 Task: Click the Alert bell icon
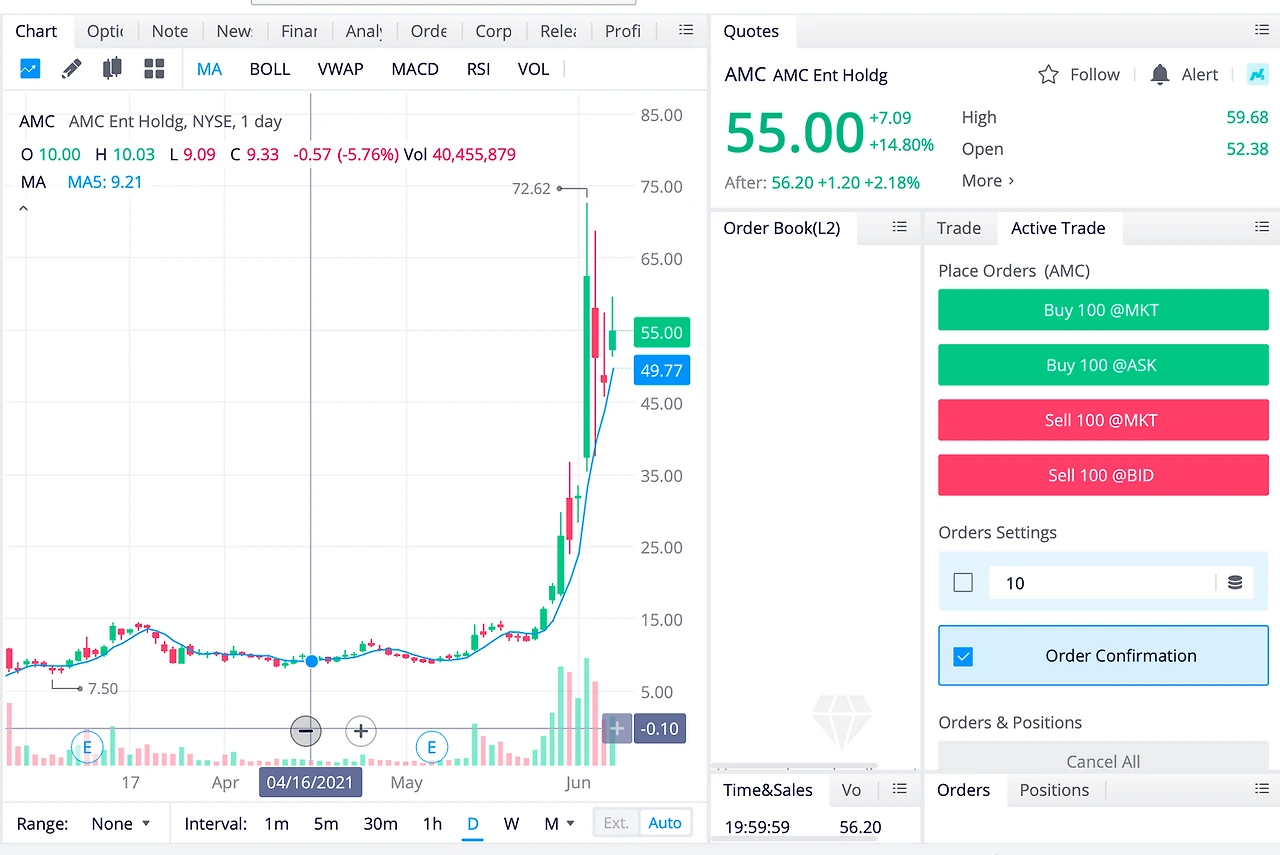click(x=1160, y=75)
